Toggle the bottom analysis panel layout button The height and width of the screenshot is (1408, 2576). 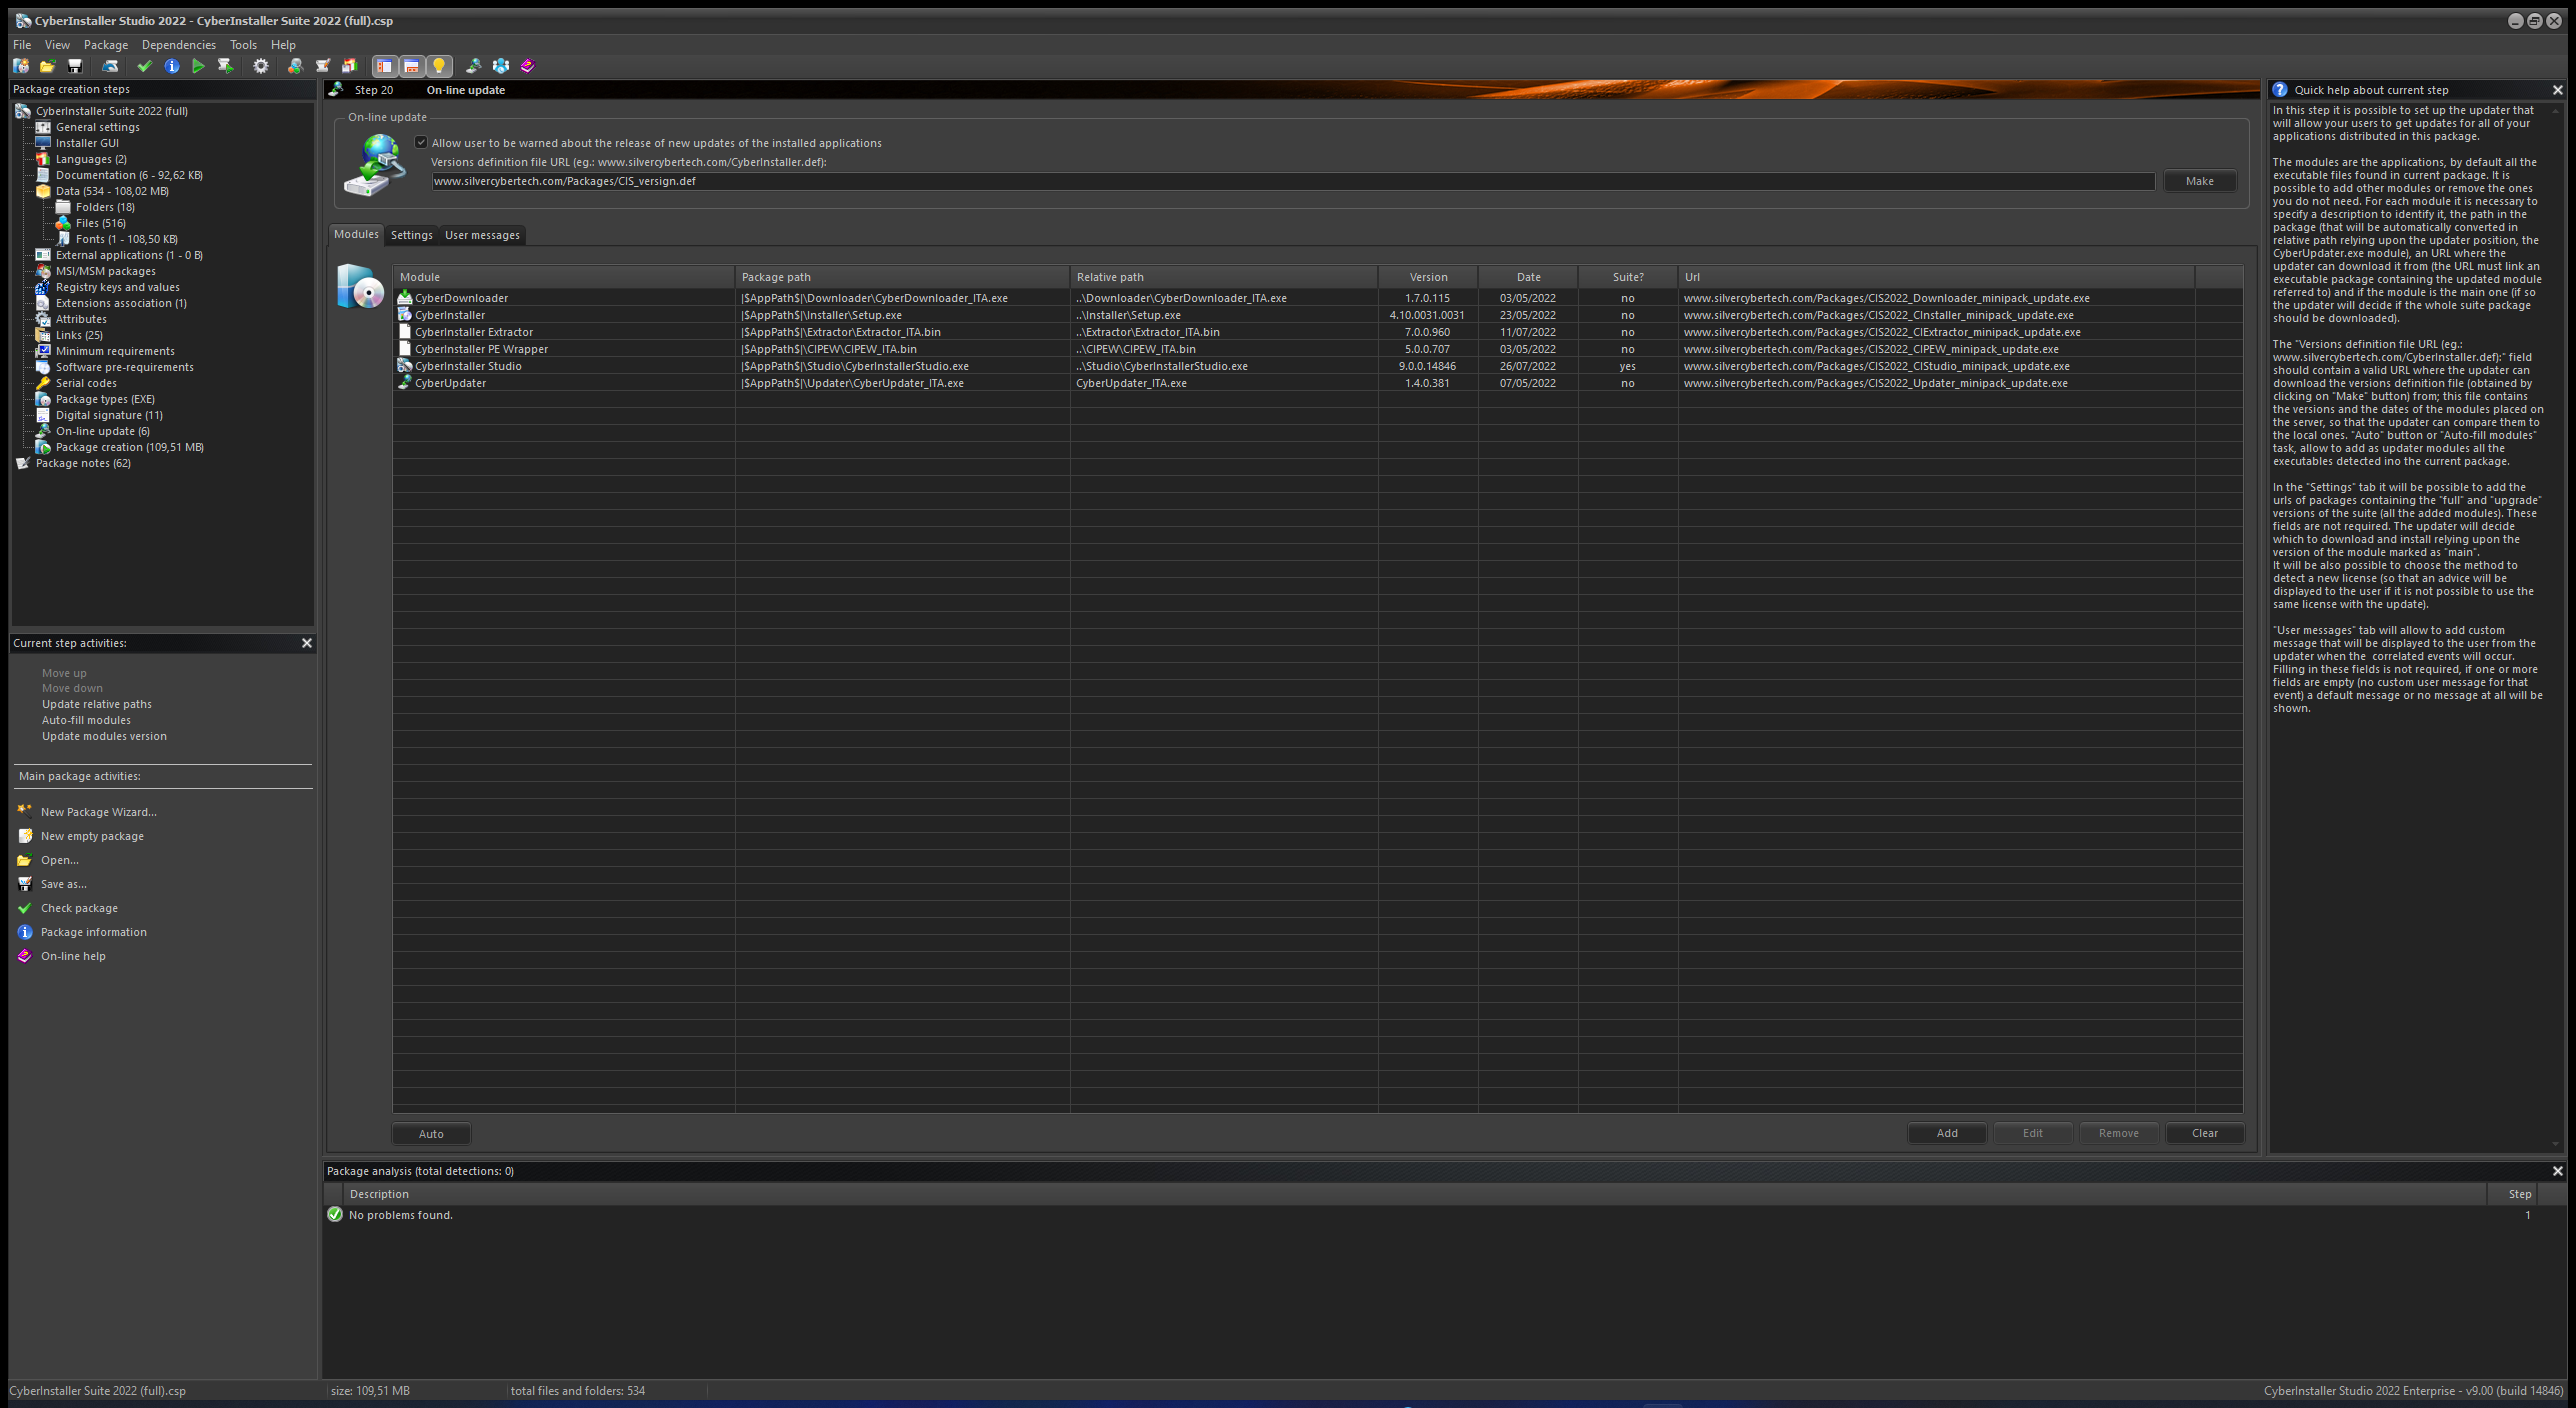412,66
